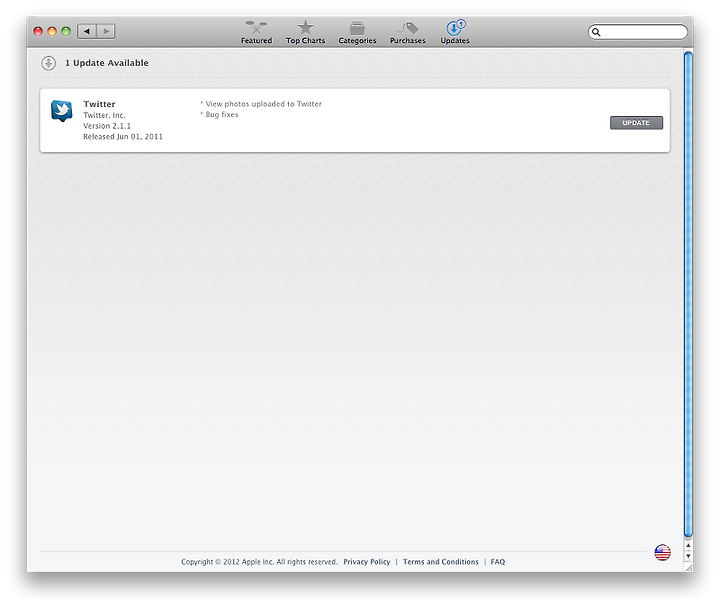
Task: Click the Released Jun 01, 2011 text
Action: pyautogui.click(x=123, y=136)
